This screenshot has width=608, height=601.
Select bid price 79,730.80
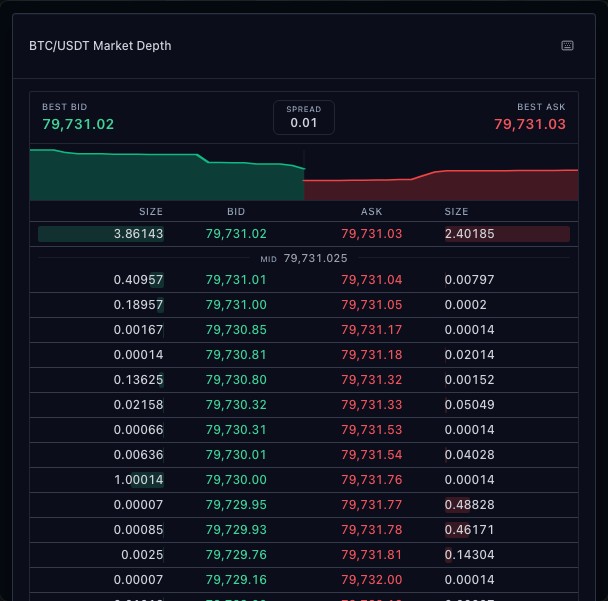click(236, 380)
